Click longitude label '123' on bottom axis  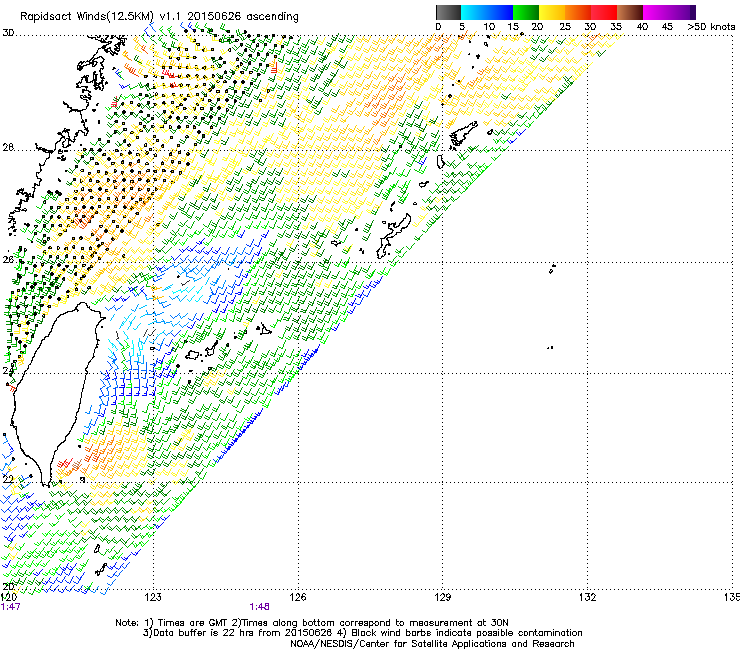(x=153, y=598)
